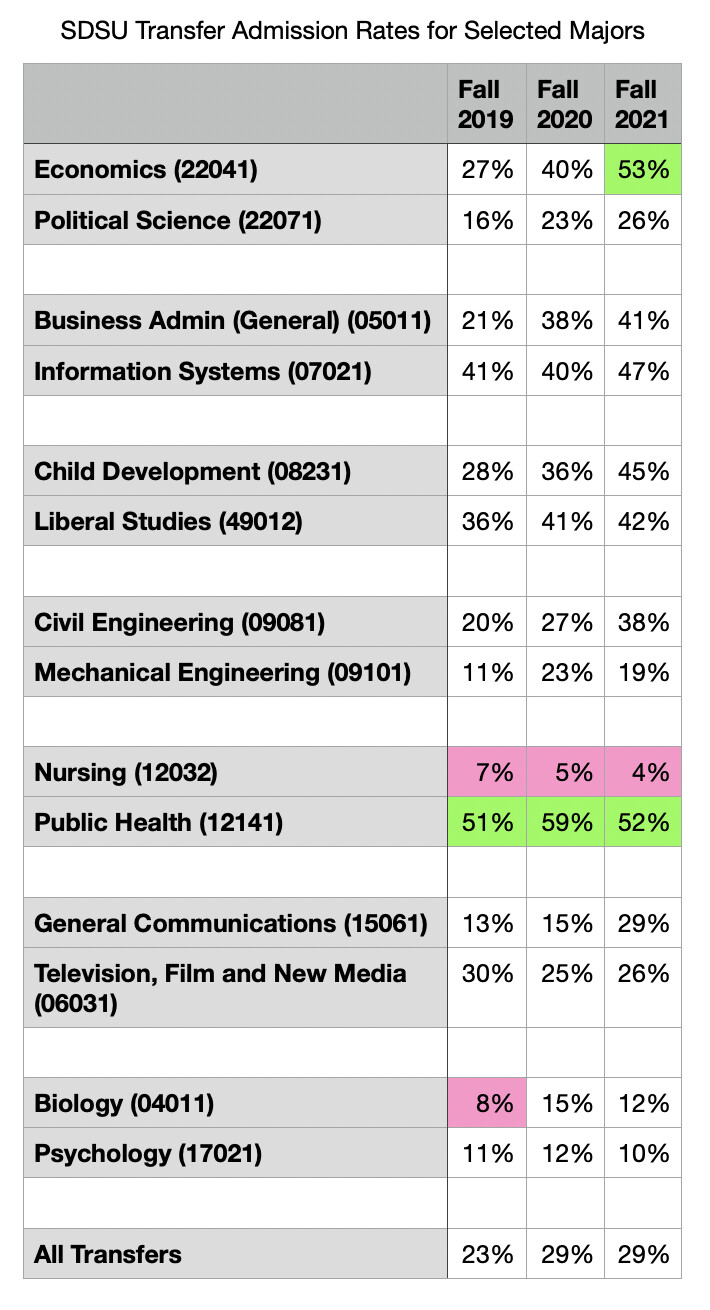Image resolution: width=710 pixels, height=1310 pixels.
Task: Click the green Economics Fall 2021 cell
Action: tap(642, 169)
